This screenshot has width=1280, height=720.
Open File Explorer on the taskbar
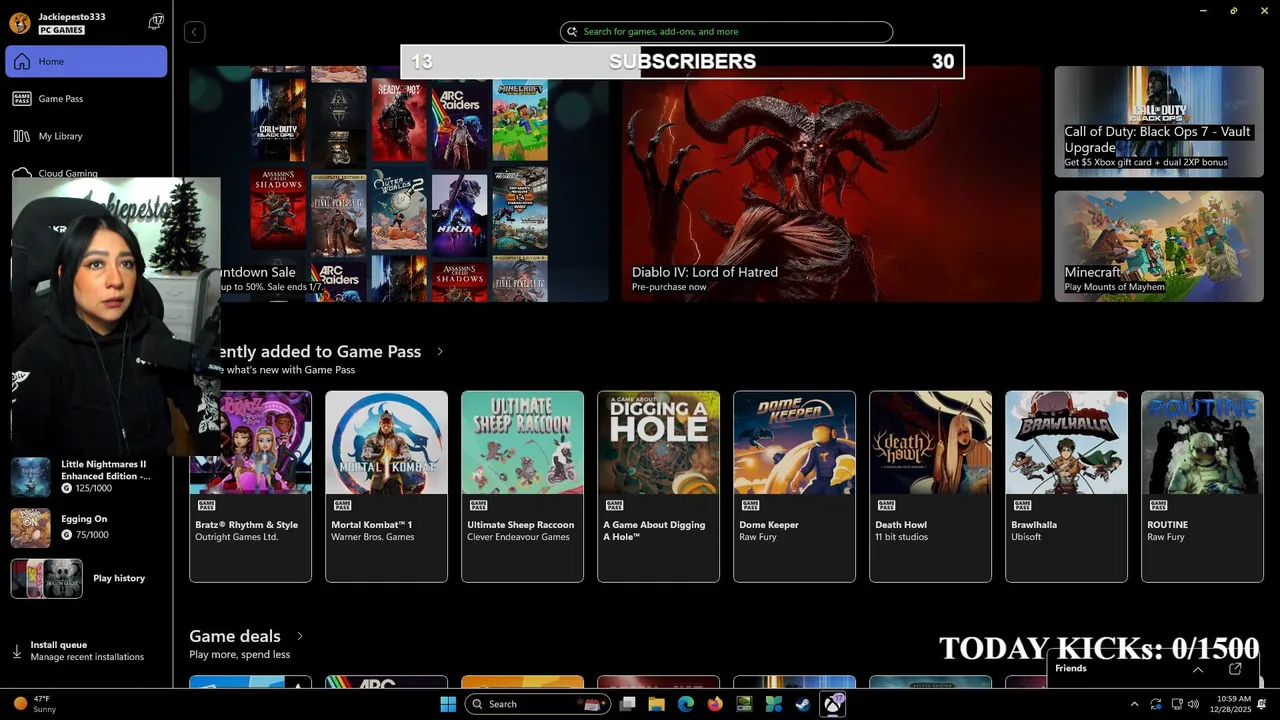[656, 704]
